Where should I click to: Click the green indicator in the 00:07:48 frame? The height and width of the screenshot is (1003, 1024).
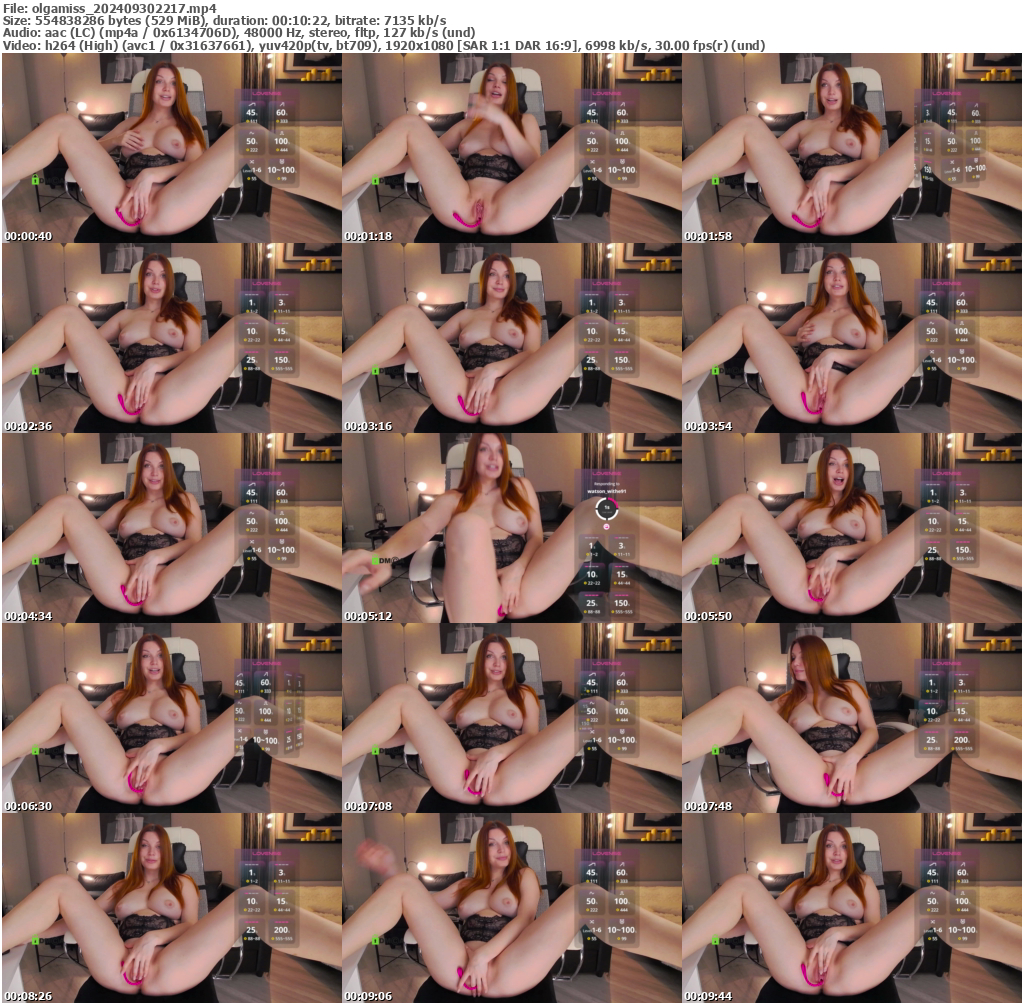(715, 750)
